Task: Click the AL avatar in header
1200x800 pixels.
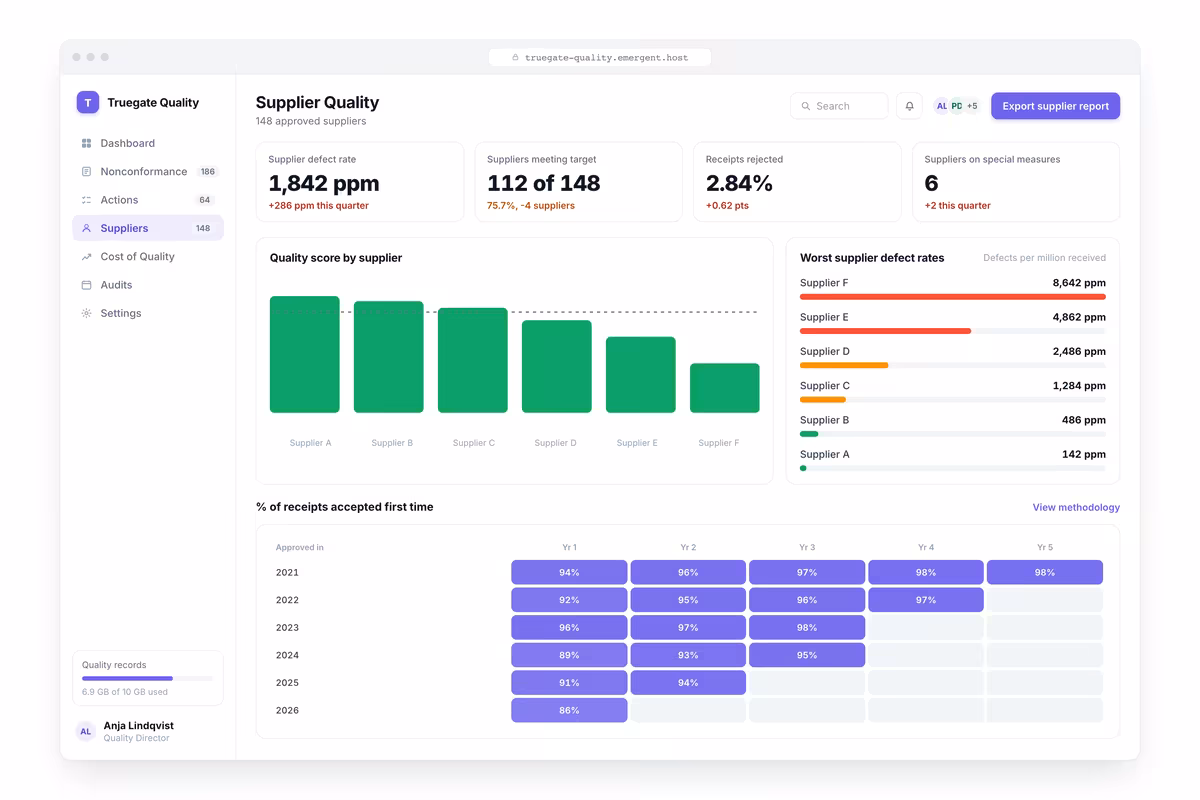Action: pos(941,106)
